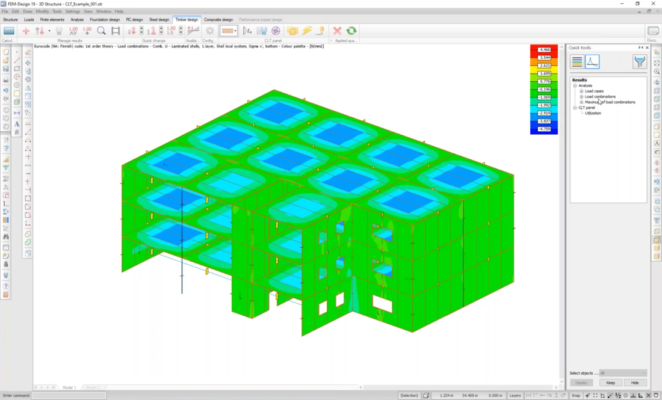Open the Tools menu

pyautogui.click(x=57, y=11)
